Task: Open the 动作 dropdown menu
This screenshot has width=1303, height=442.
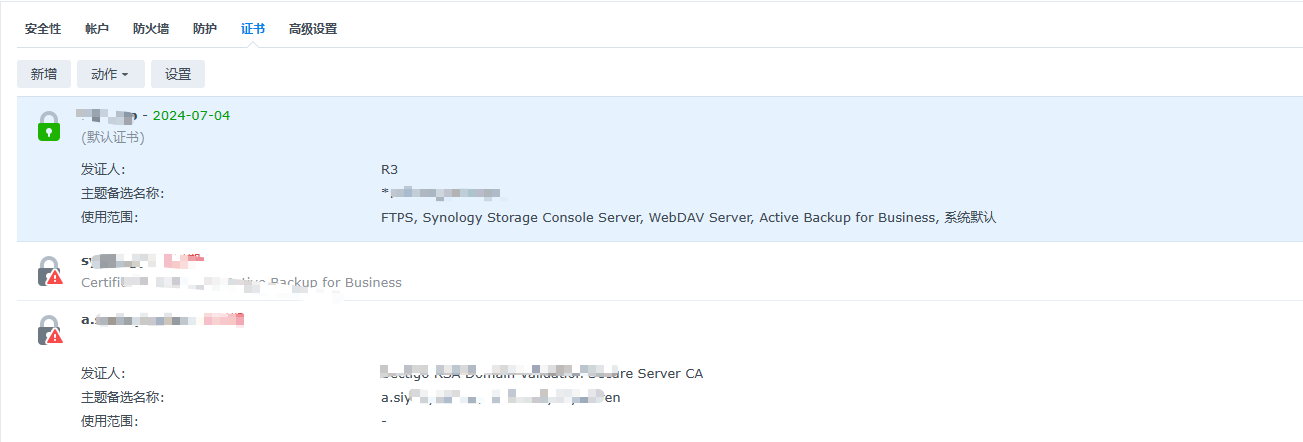Action: click(x=111, y=74)
